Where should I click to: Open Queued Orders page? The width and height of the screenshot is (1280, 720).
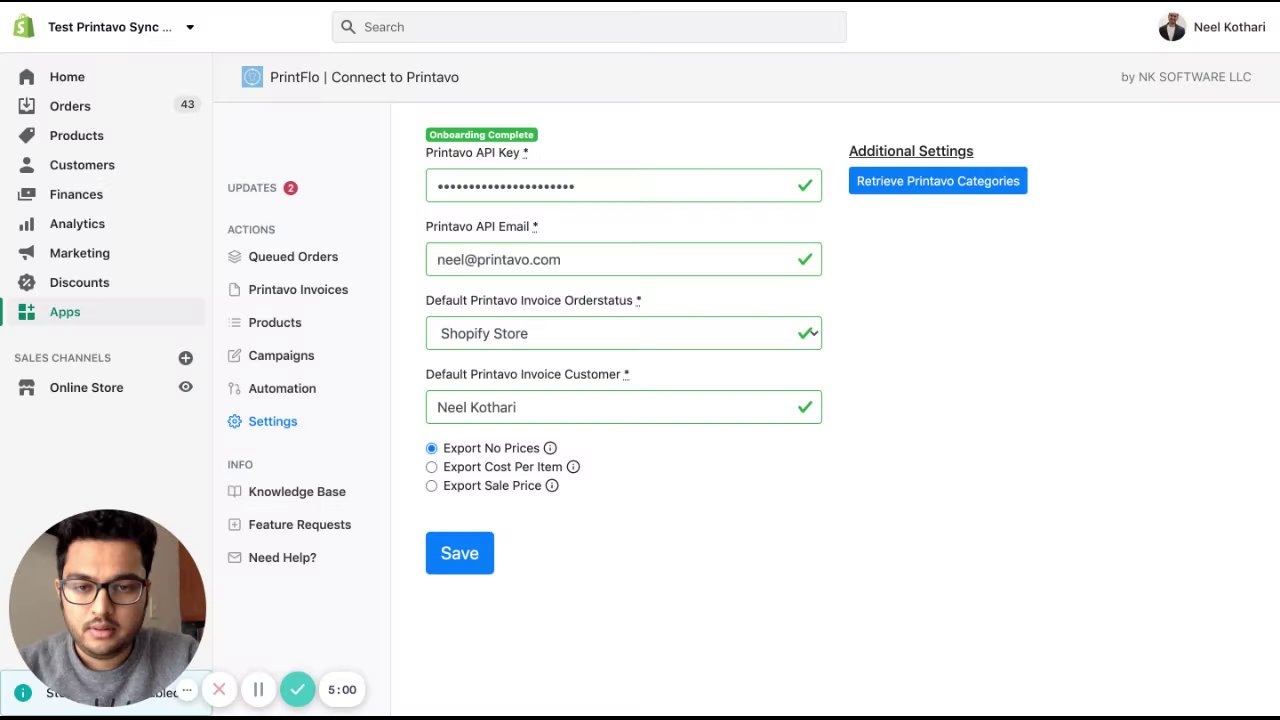293,257
